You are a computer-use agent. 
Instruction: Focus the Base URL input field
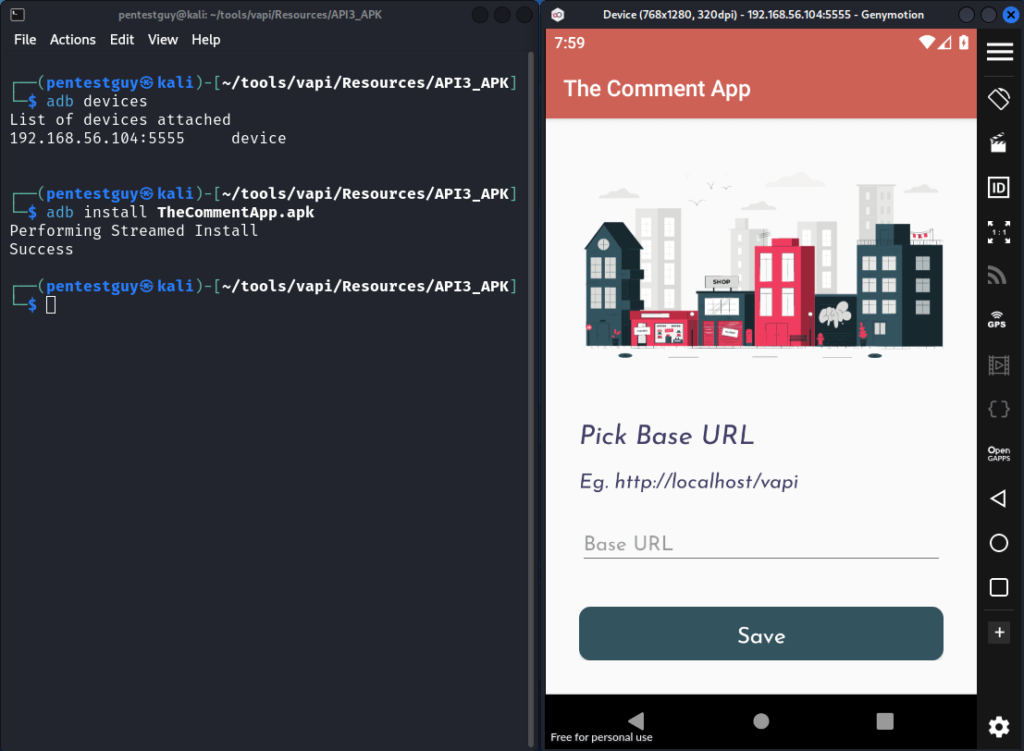click(761, 544)
